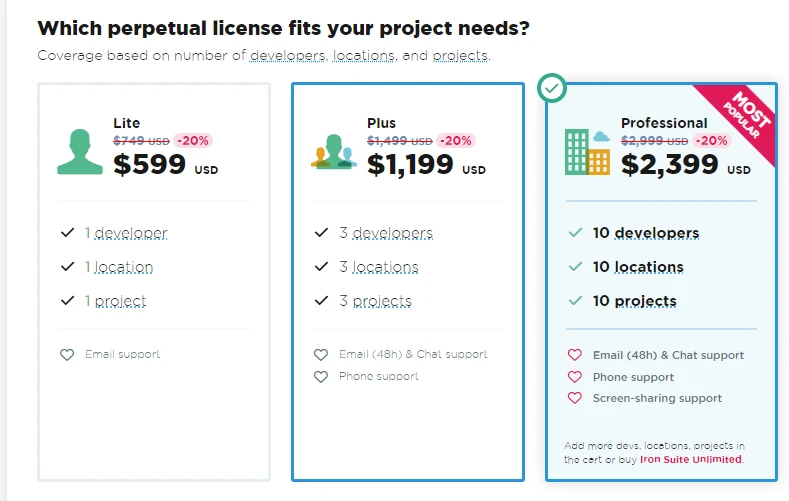Click heart icon beside Screen-sharing support
The height and width of the screenshot is (501, 789).
click(575, 398)
